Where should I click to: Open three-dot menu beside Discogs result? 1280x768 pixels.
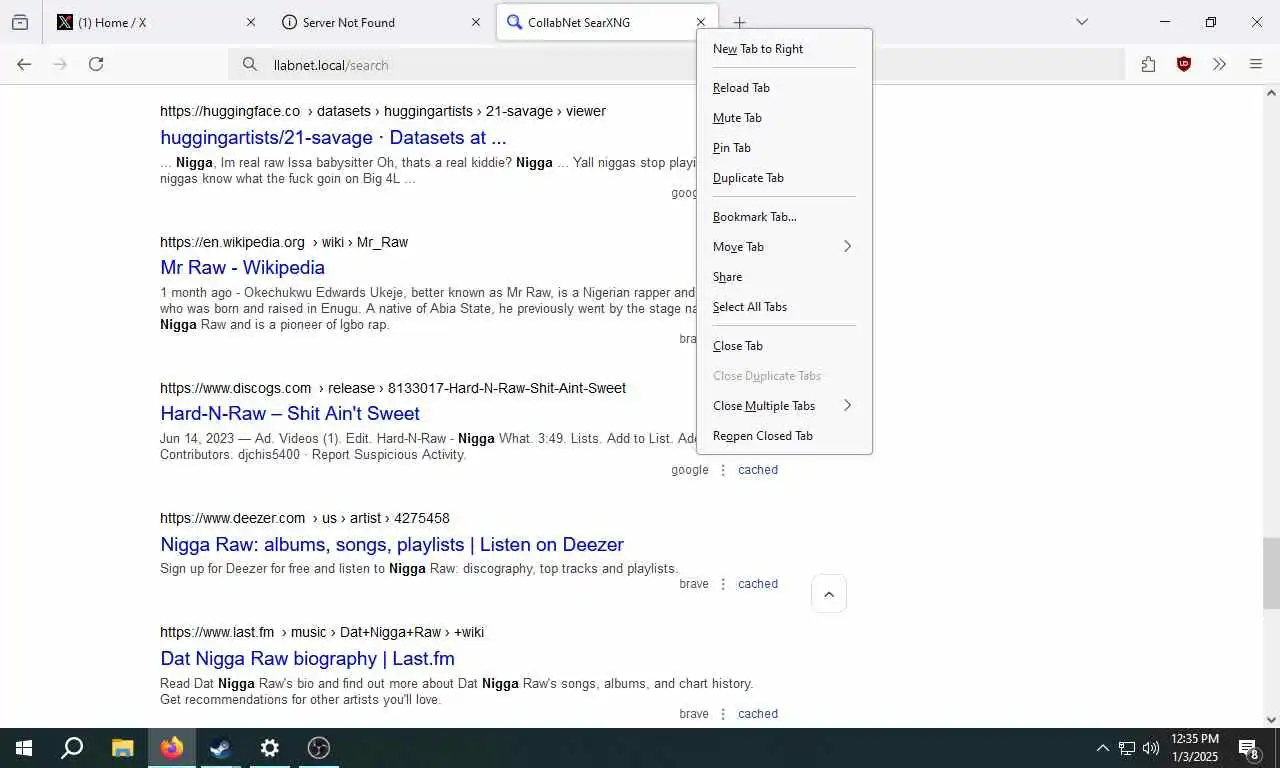coord(723,470)
